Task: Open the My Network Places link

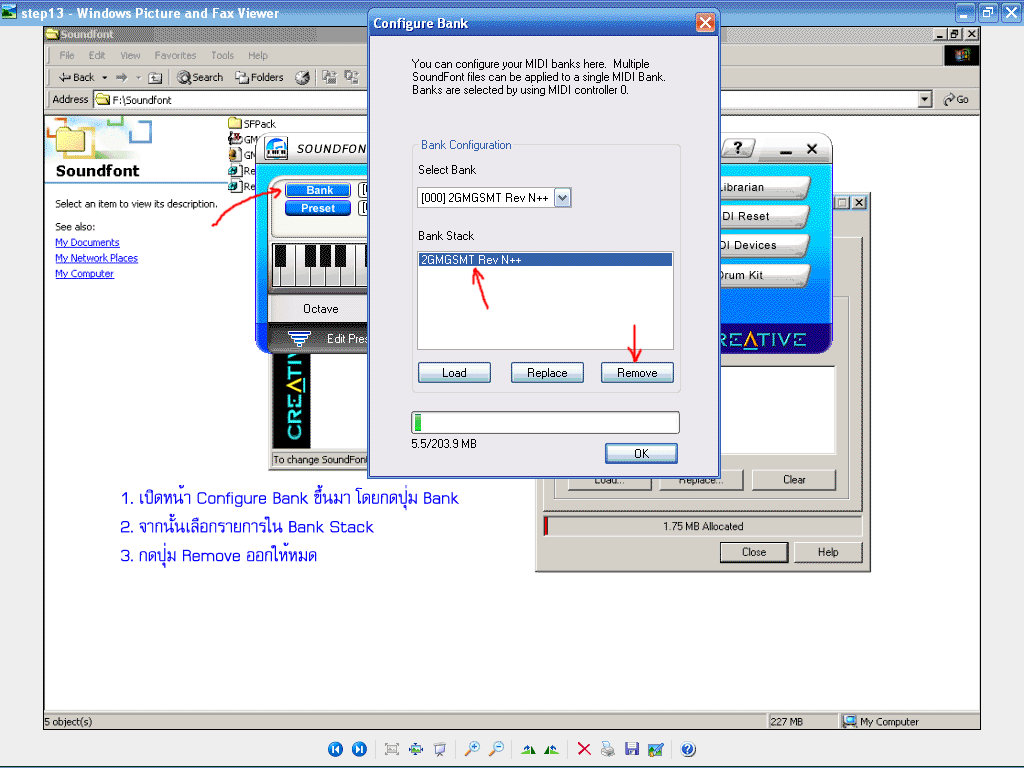Action: point(96,258)
